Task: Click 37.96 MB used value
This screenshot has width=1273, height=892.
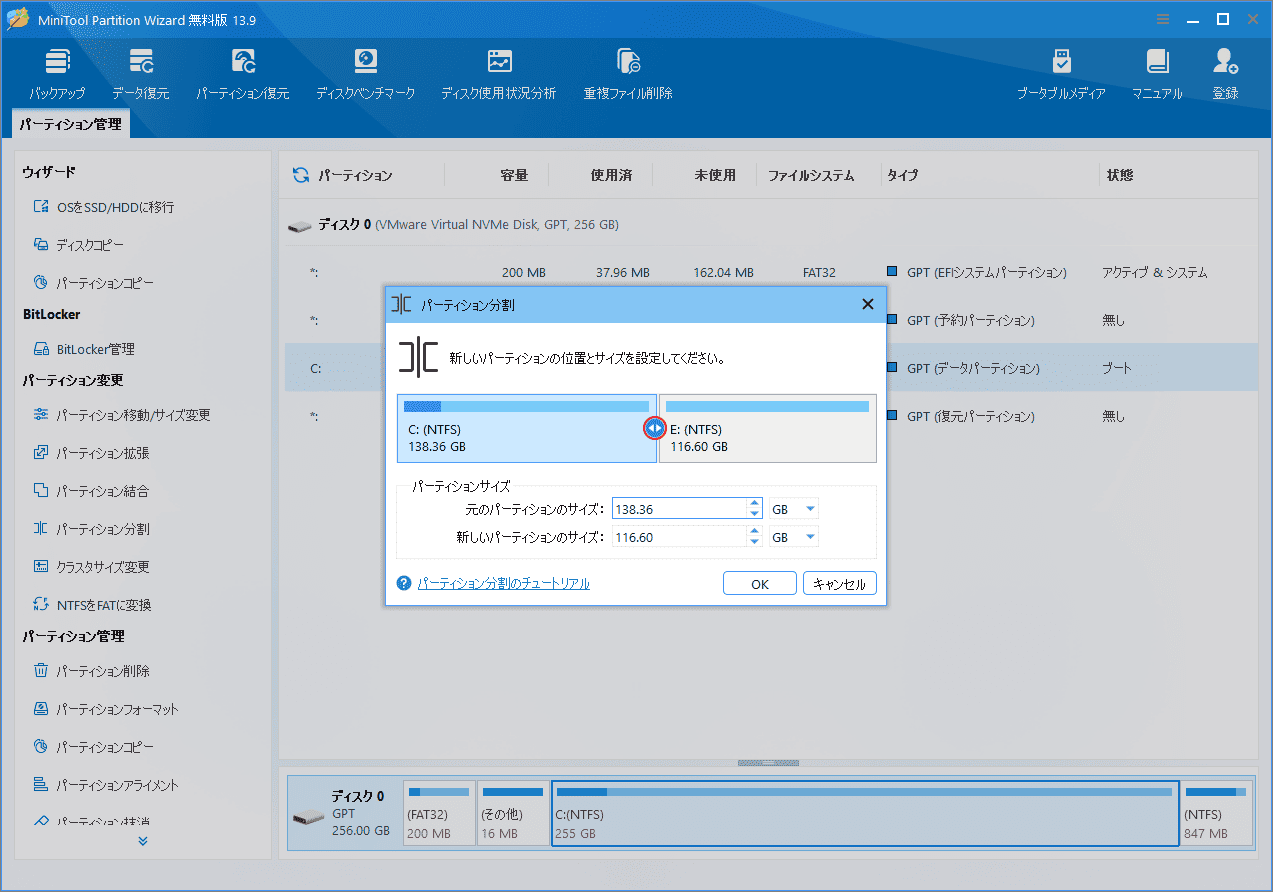Action: (x=622, y=272)
